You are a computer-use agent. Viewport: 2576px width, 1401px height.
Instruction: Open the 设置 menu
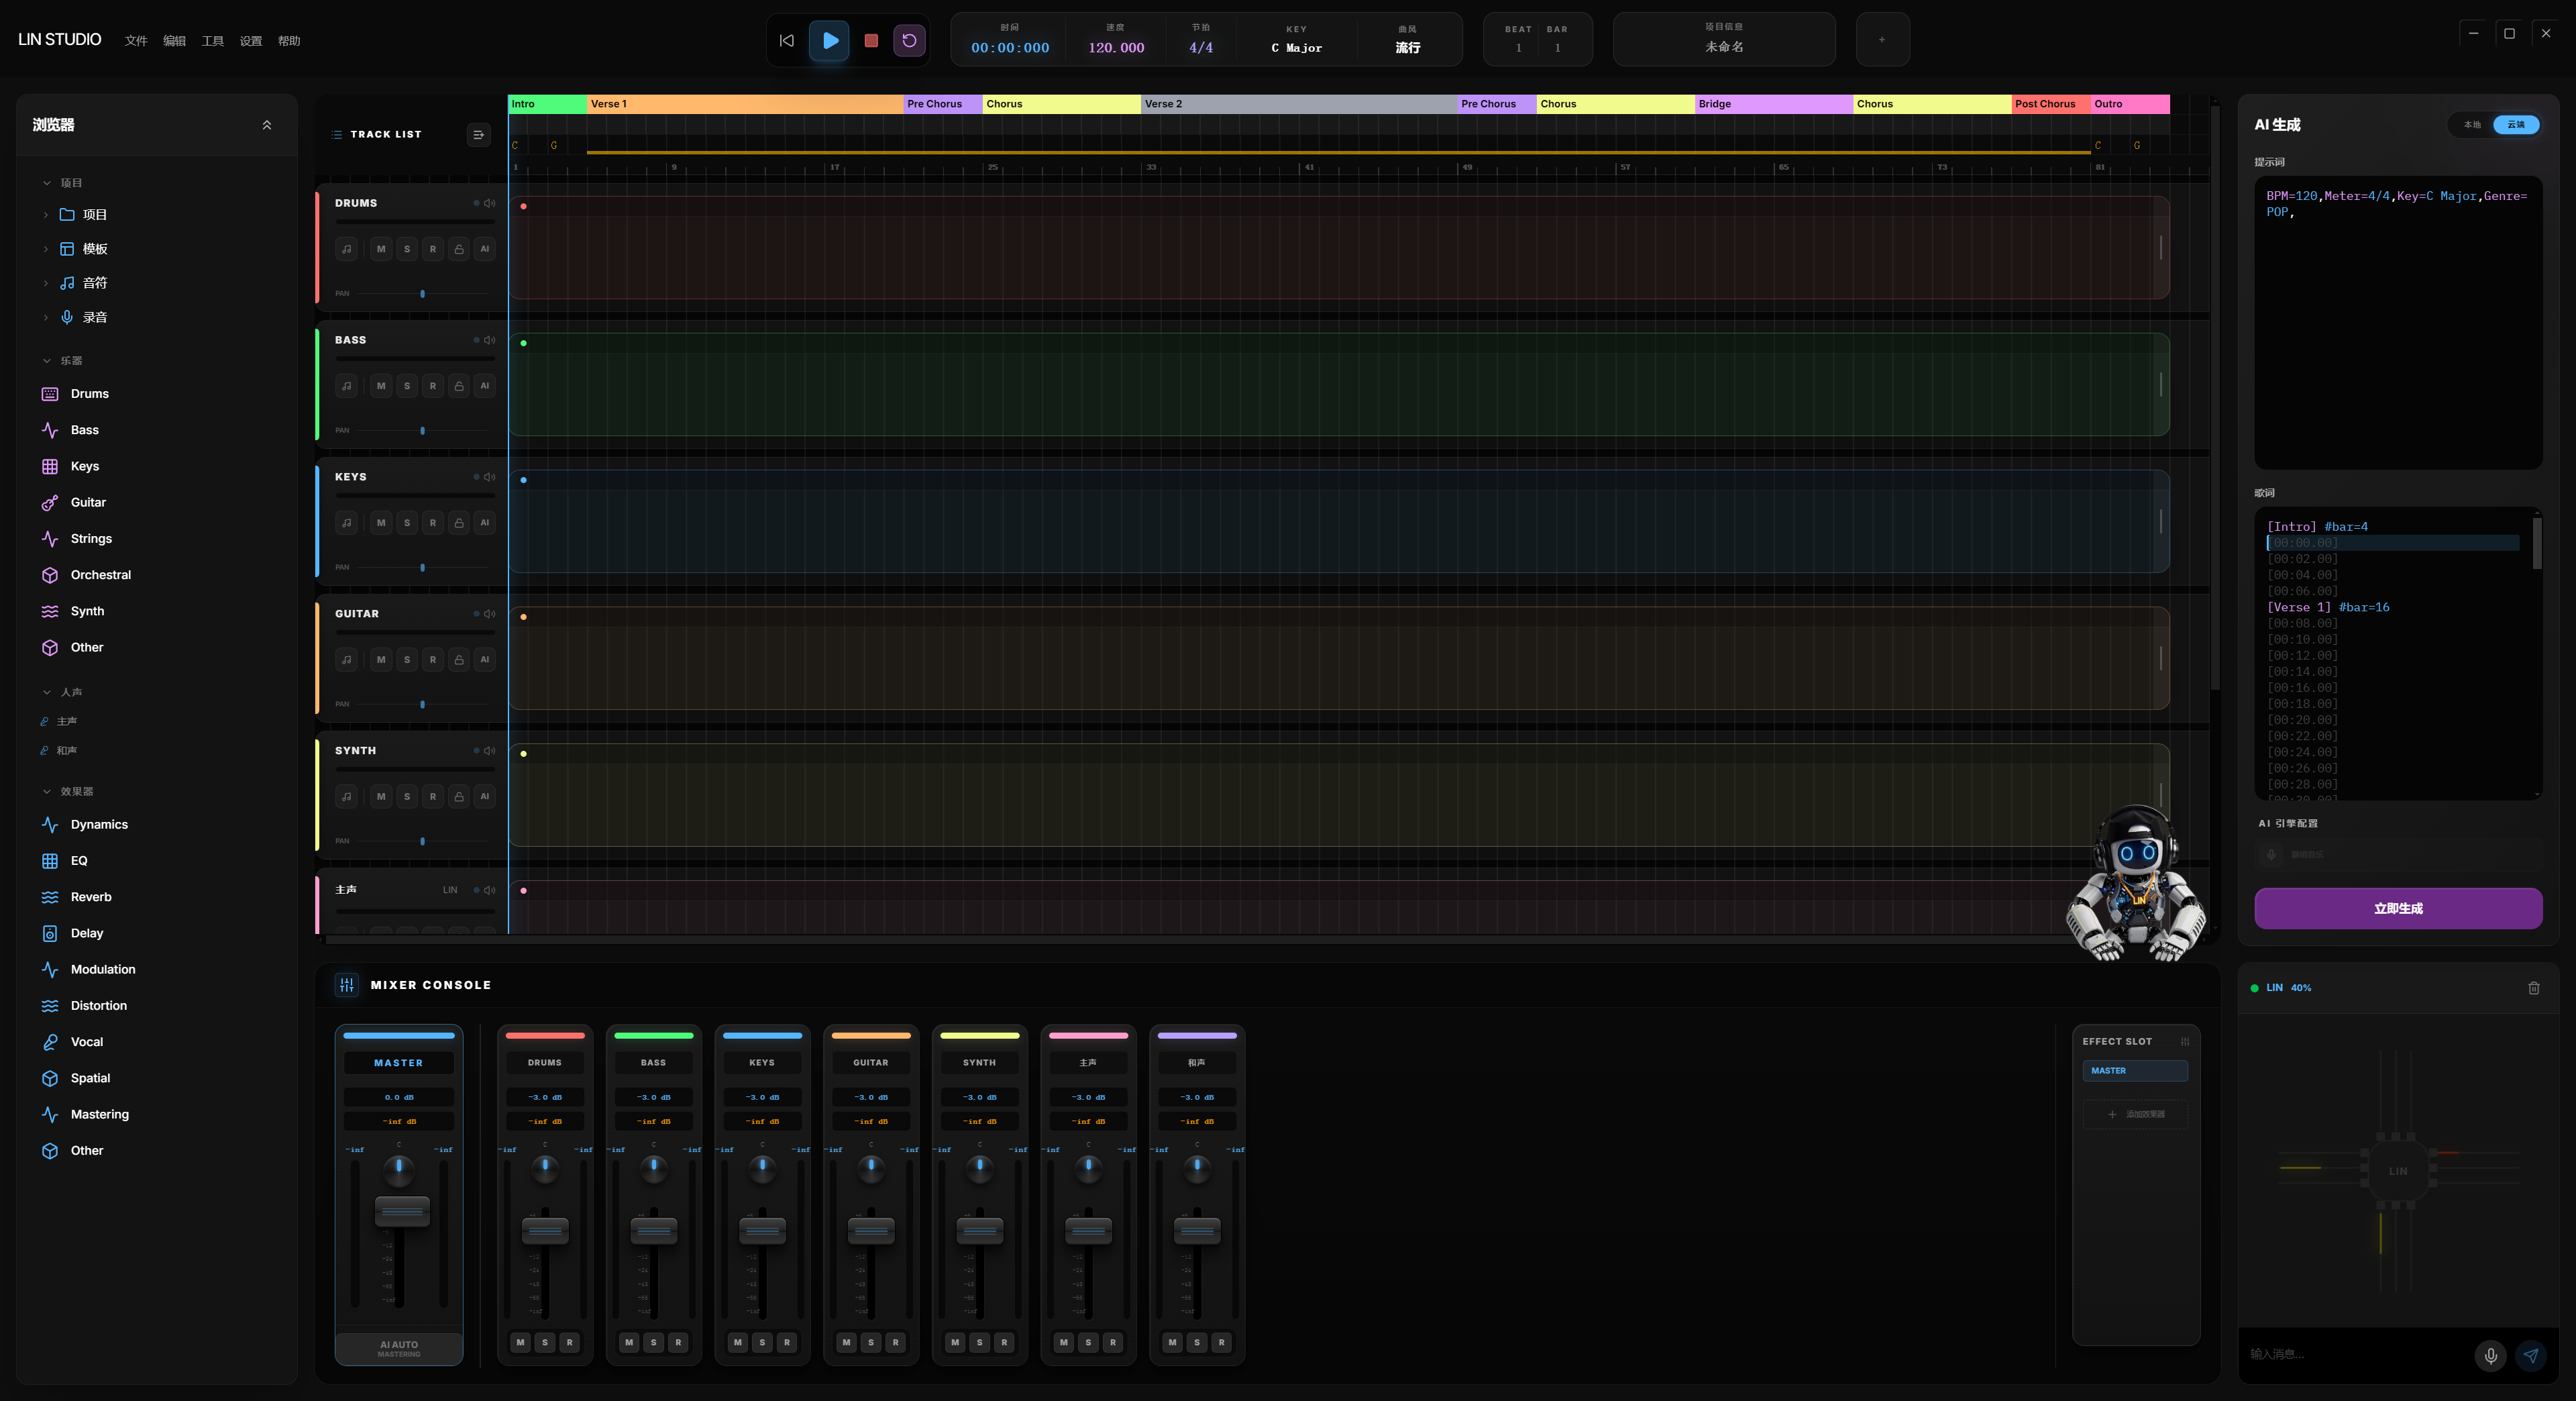[x=251, y=41]
